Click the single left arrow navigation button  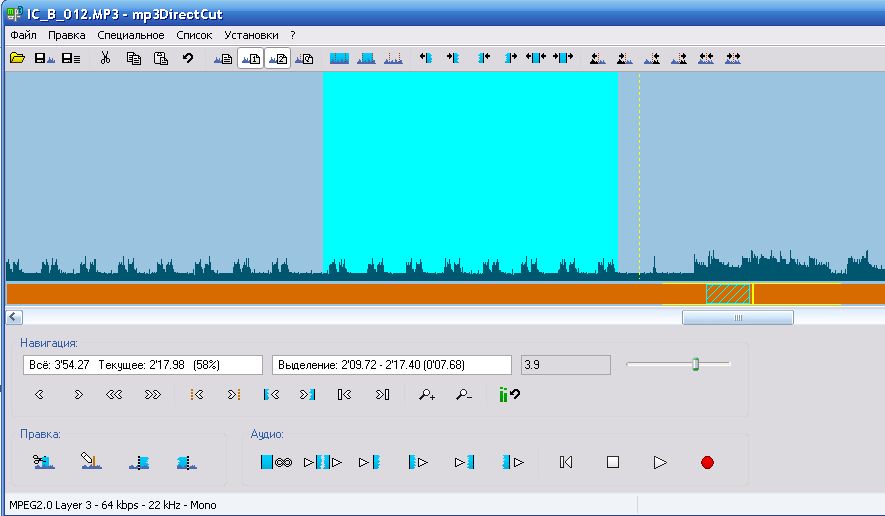point(40,395)
